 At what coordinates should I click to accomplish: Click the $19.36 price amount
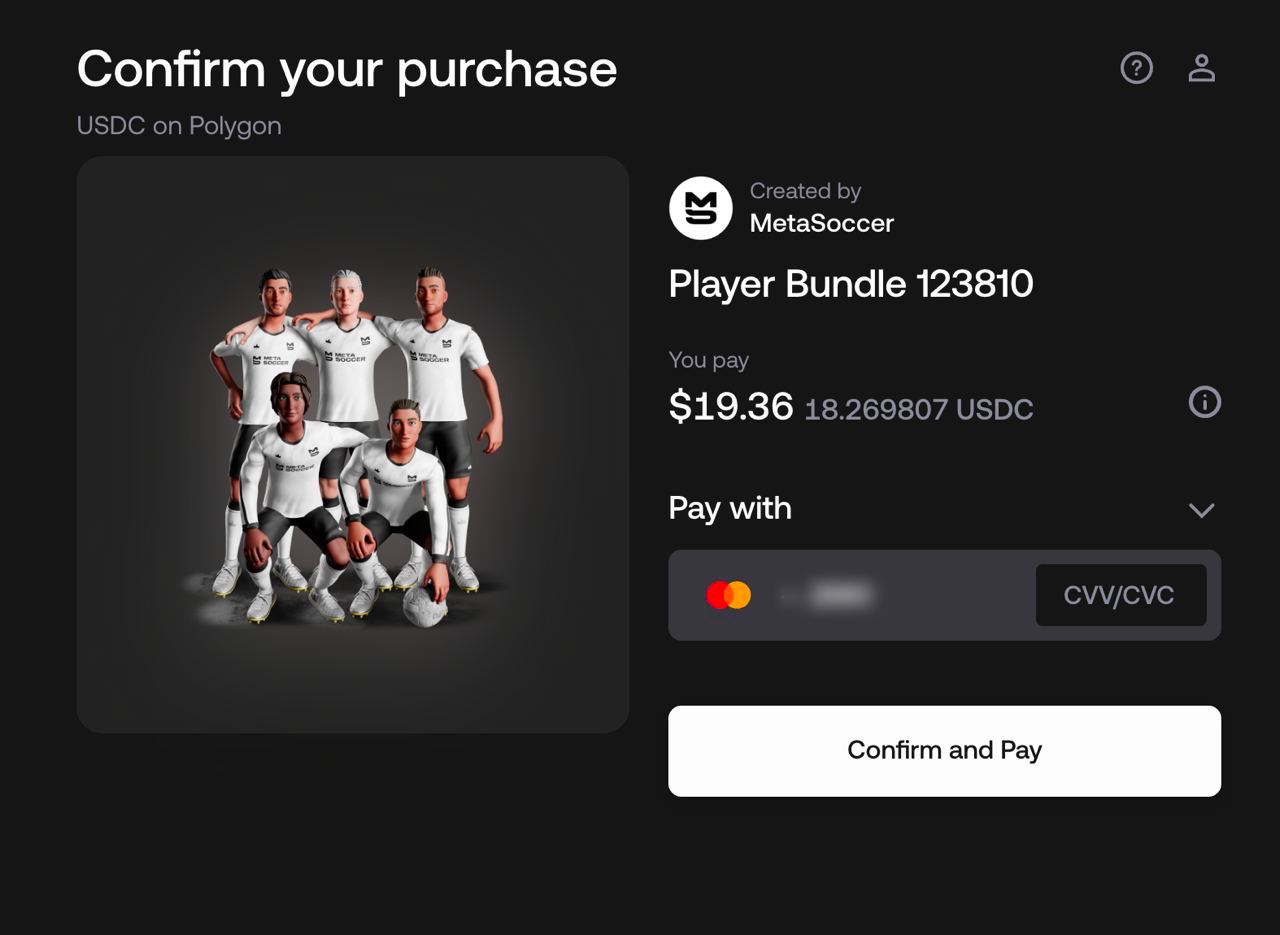[x=730, y=406]
